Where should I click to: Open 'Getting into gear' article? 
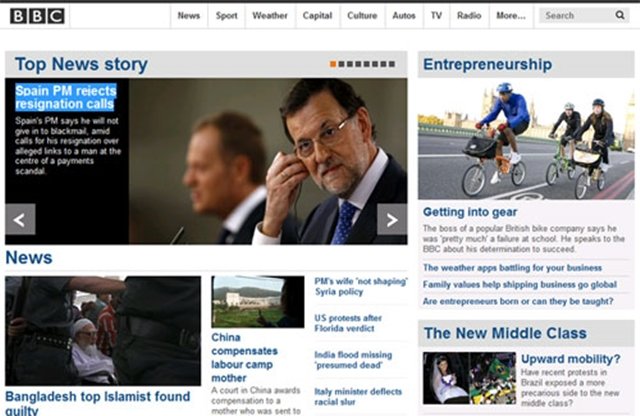(x=470, y=212)
